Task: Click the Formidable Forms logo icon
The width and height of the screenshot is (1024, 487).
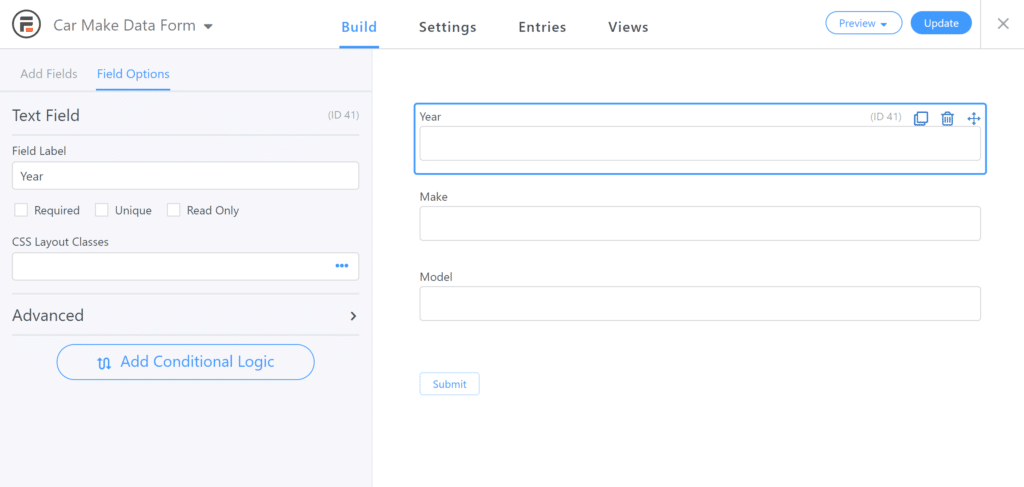Action: point(27,25)
